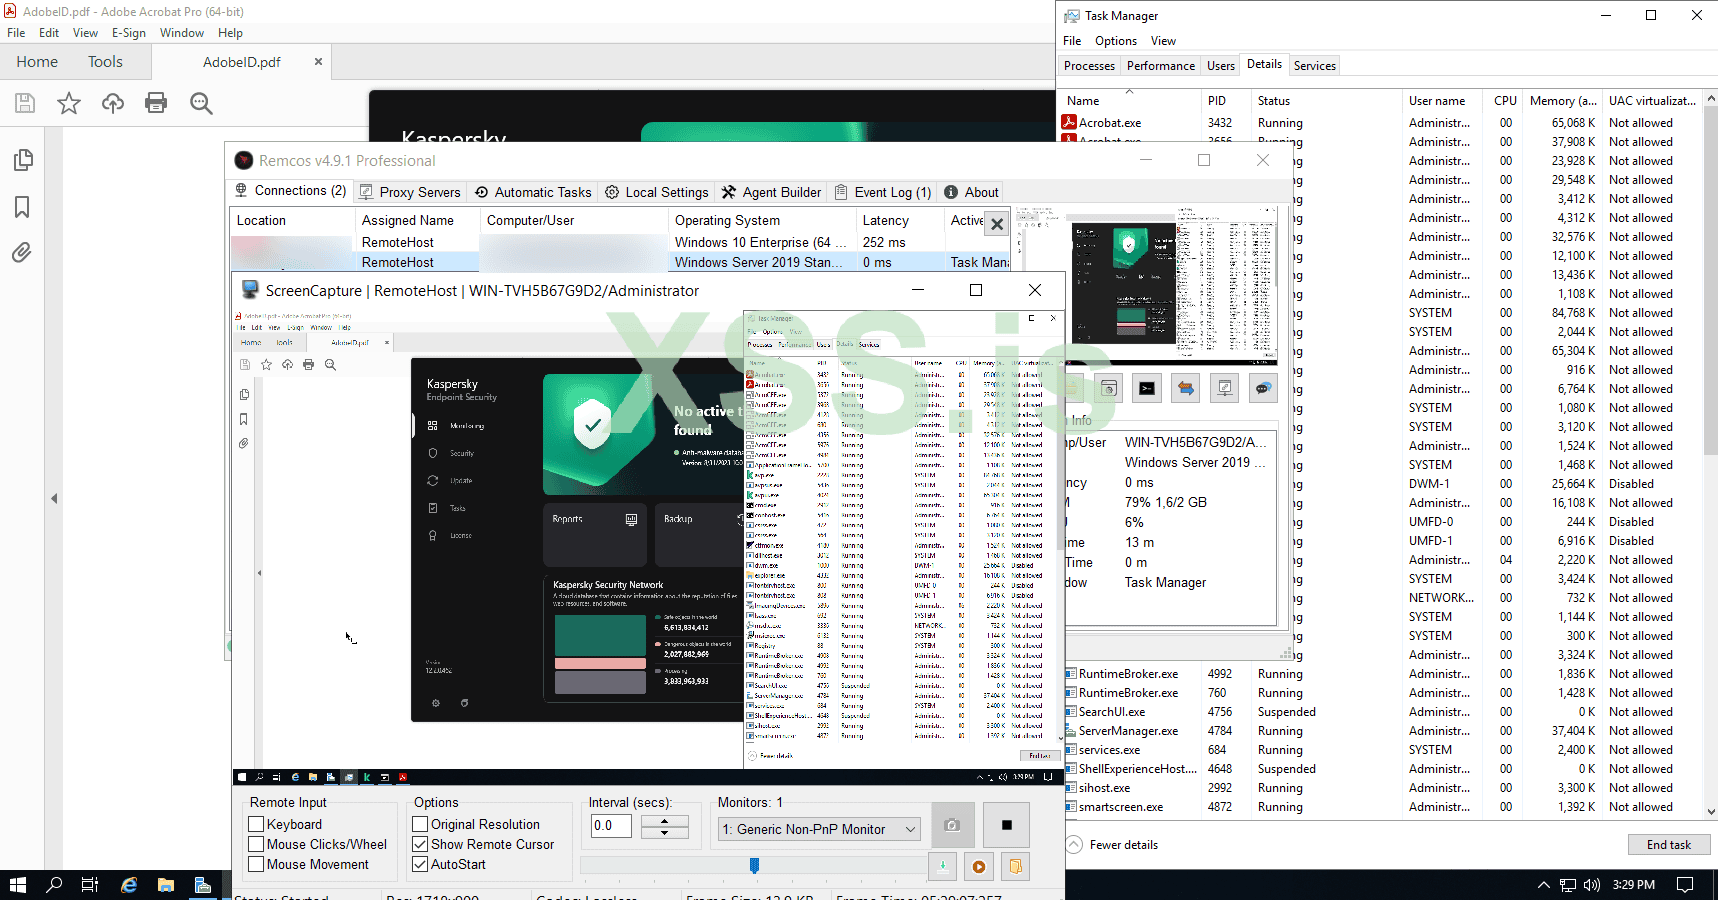Open Task View on the taskbar
The height and width of the screenshot is (900, 1718).
point(90,885)
